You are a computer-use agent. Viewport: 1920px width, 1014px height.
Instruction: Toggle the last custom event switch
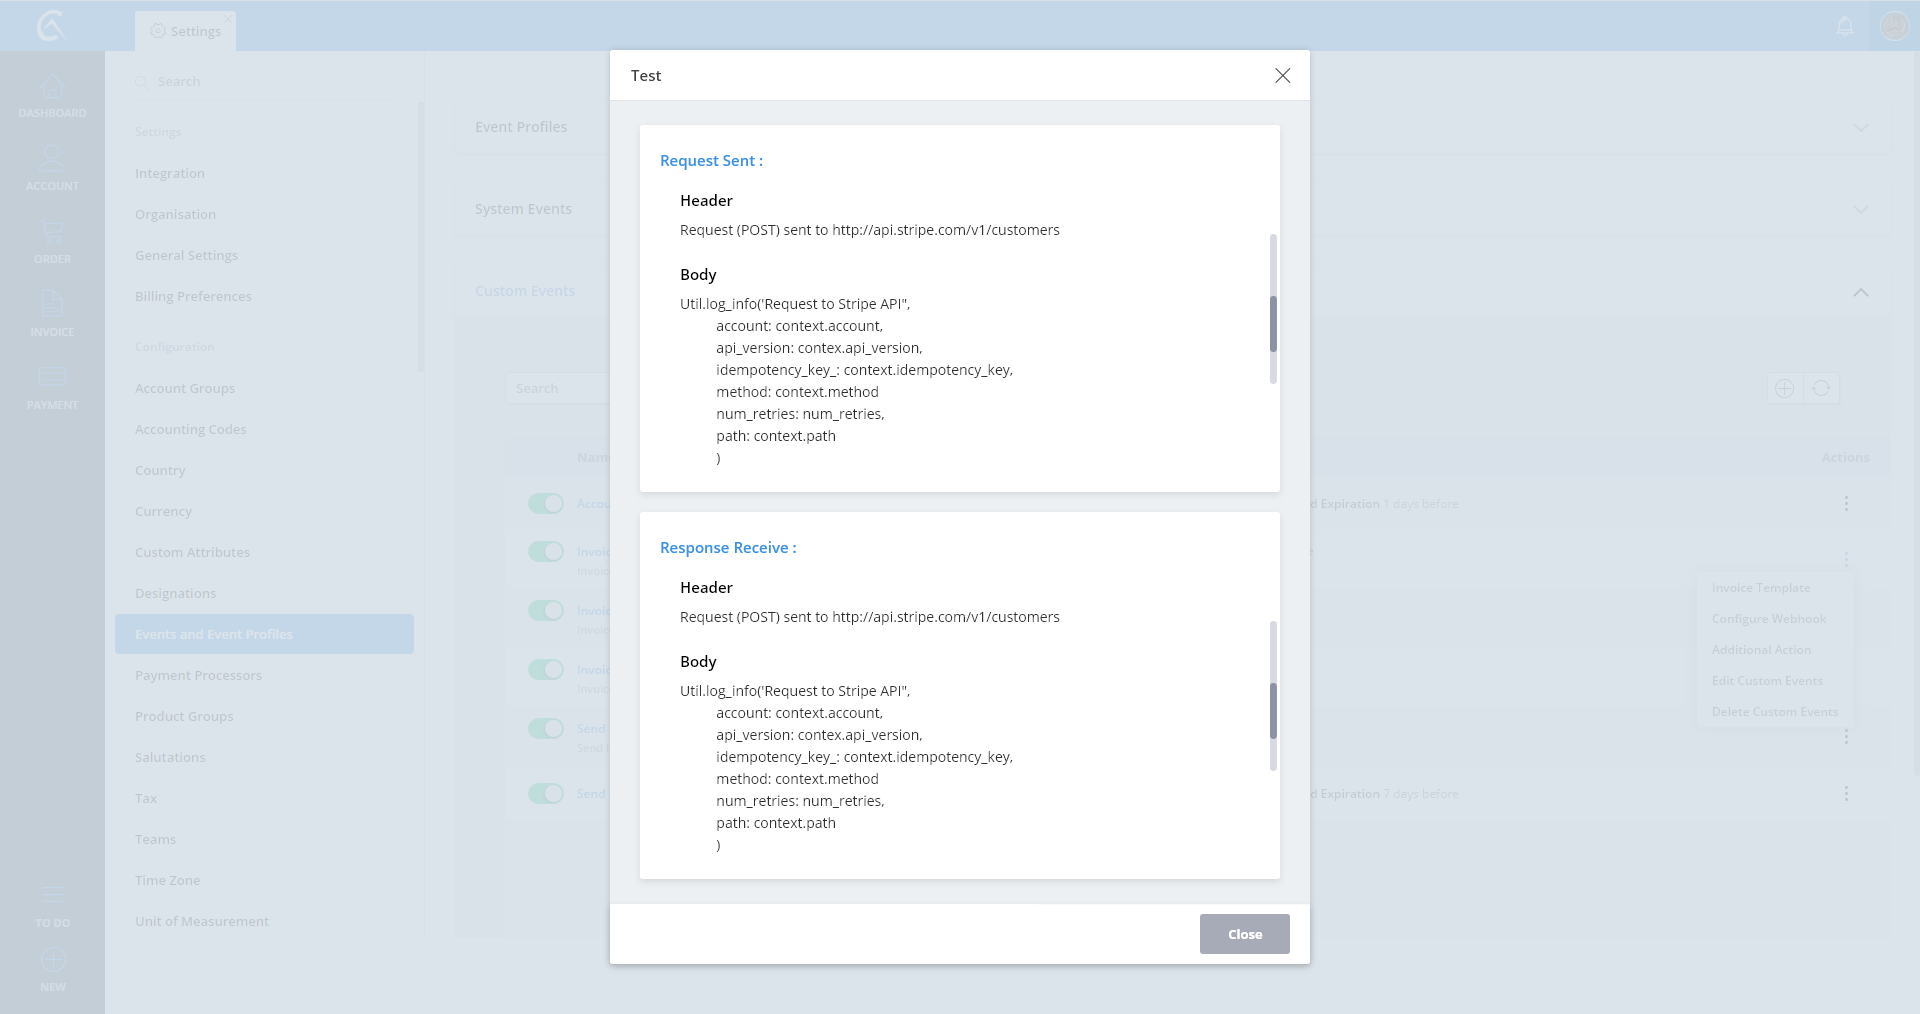pyautogui.click(x=546, y=793)
